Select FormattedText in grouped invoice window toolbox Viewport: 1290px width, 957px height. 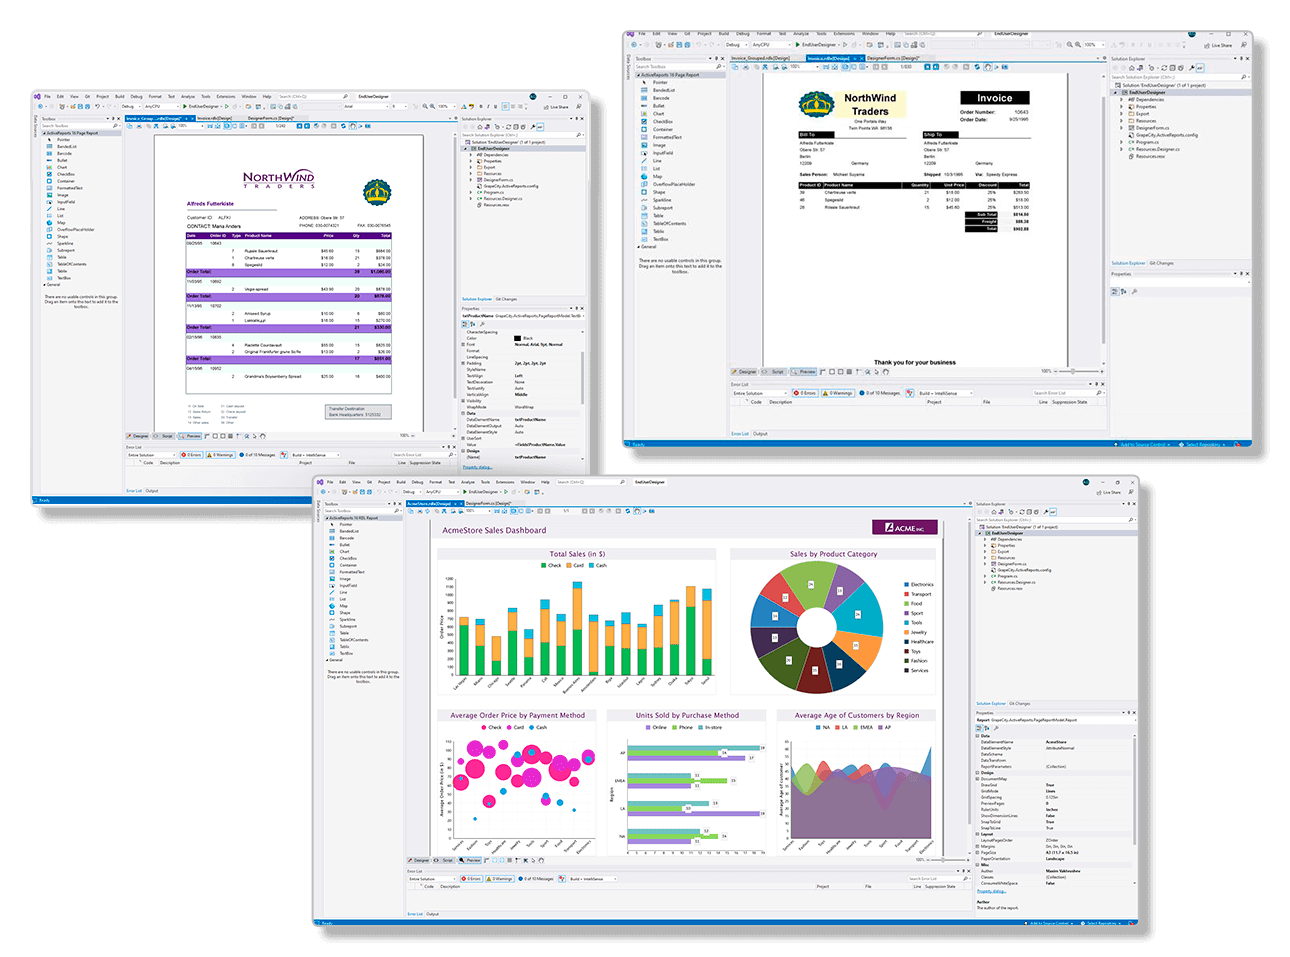point(68,188)
